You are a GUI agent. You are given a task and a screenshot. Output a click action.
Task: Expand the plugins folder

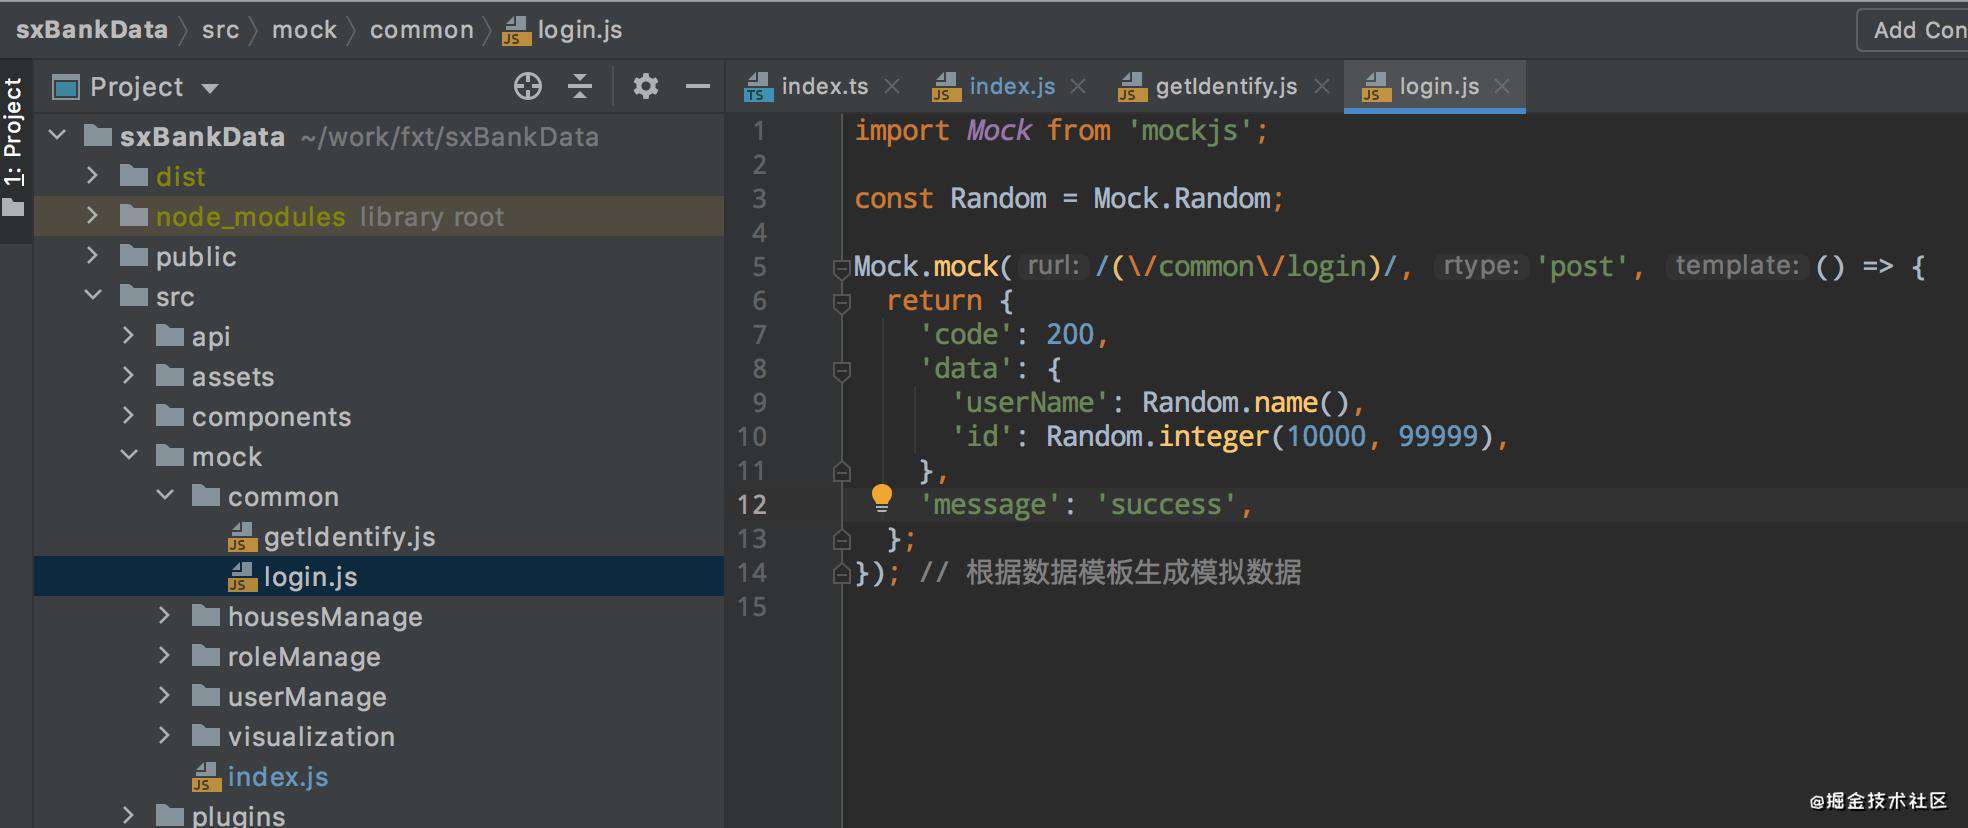click(x=128, y=816)
